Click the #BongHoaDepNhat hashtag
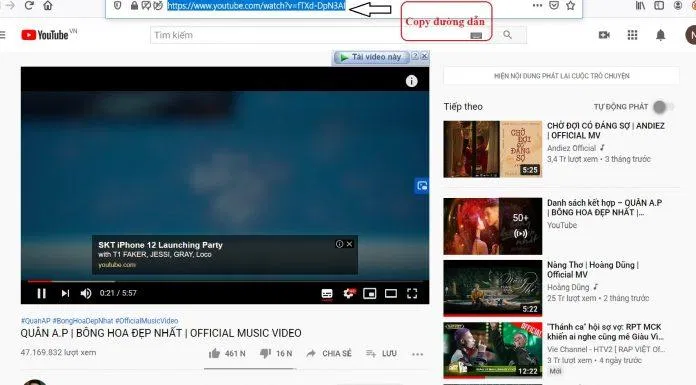This screenshot has width=696, height=385. point(83,321)
